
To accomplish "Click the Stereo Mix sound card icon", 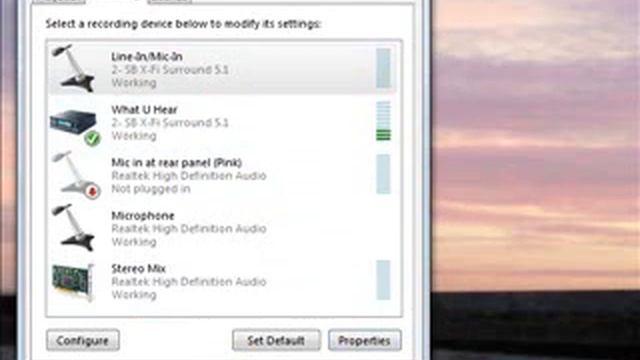I will tap(73, 282).
